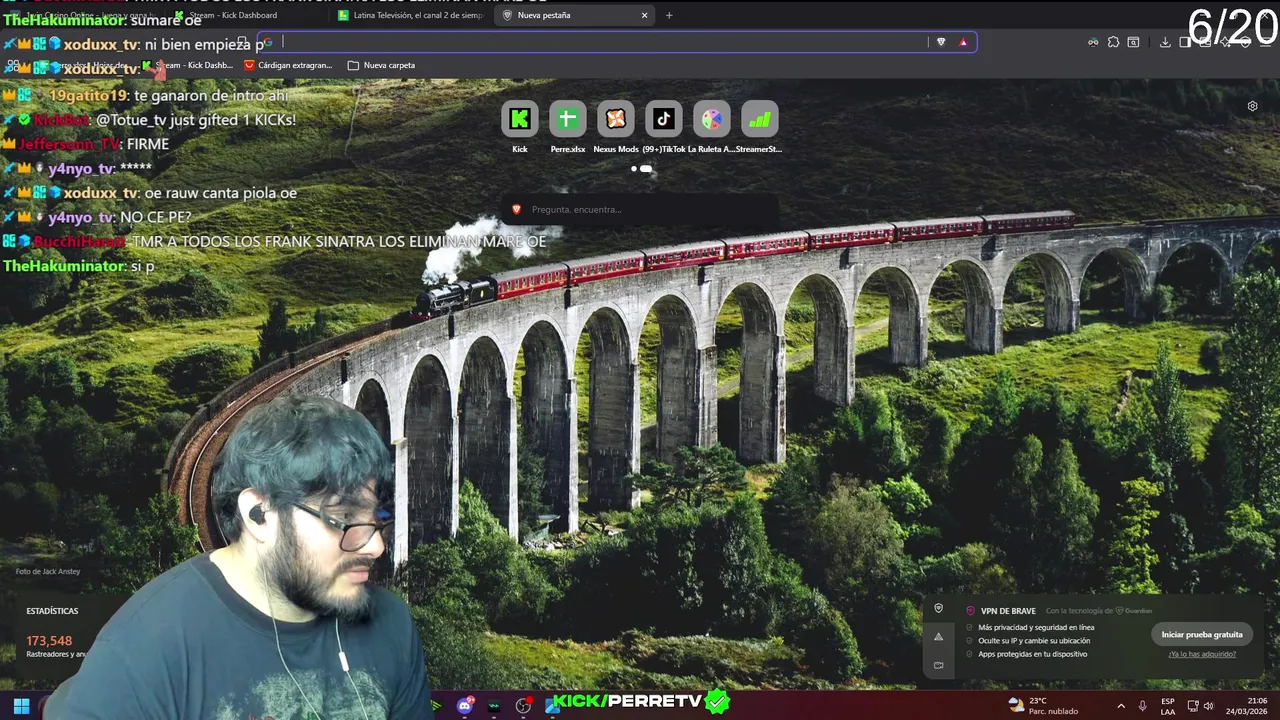Click Apps protegidas en tu dispositivo text
This screenshot has width=1280, height=720.
(1033, 654)
